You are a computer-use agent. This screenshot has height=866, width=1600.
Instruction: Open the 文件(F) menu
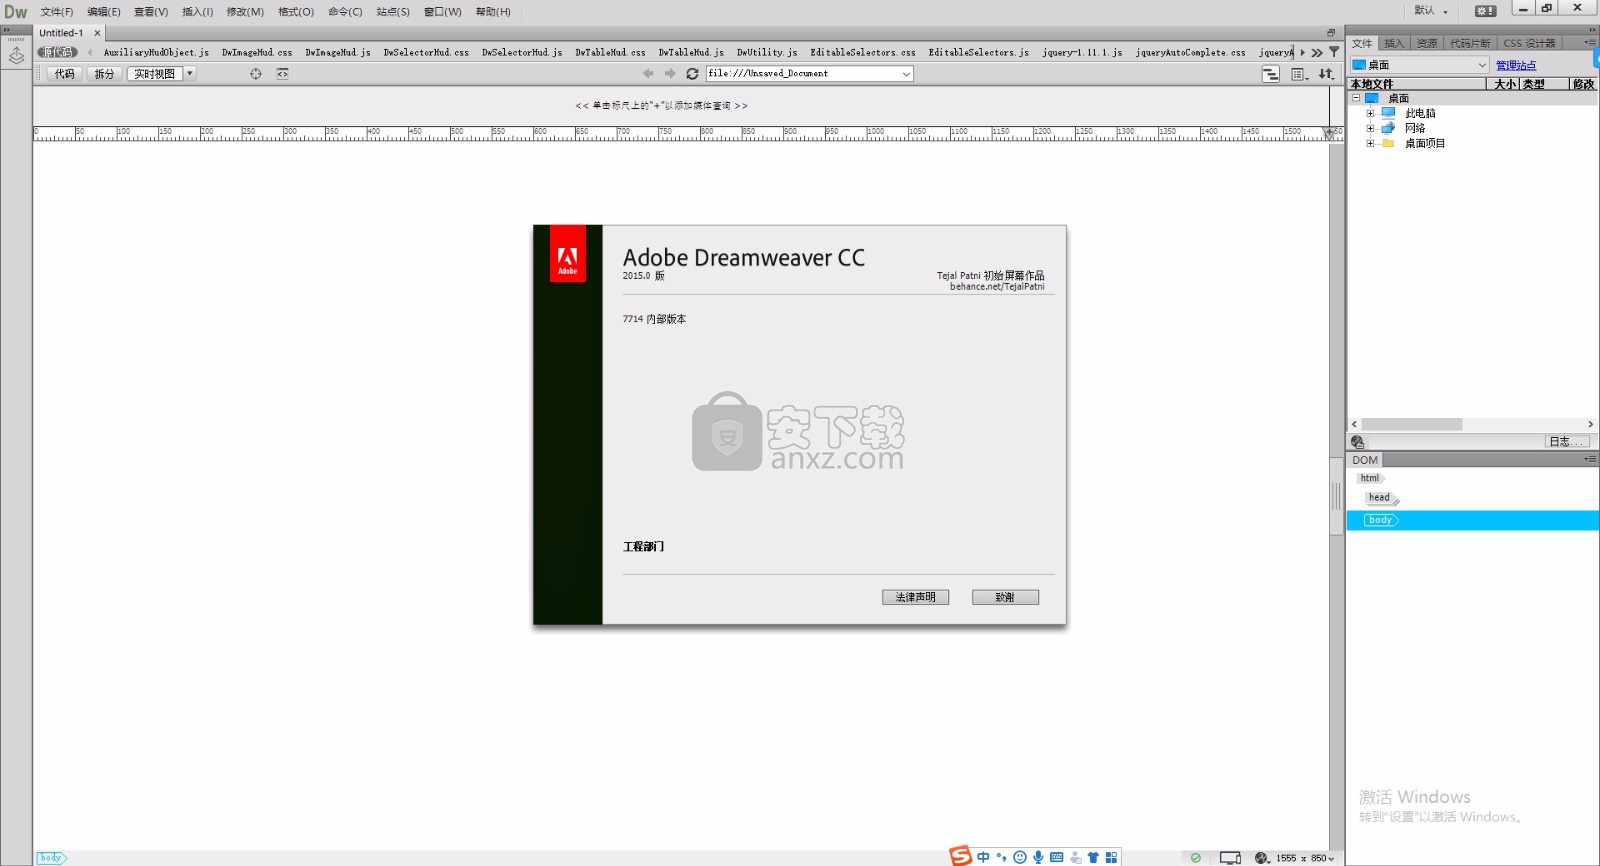click(57, 12)
